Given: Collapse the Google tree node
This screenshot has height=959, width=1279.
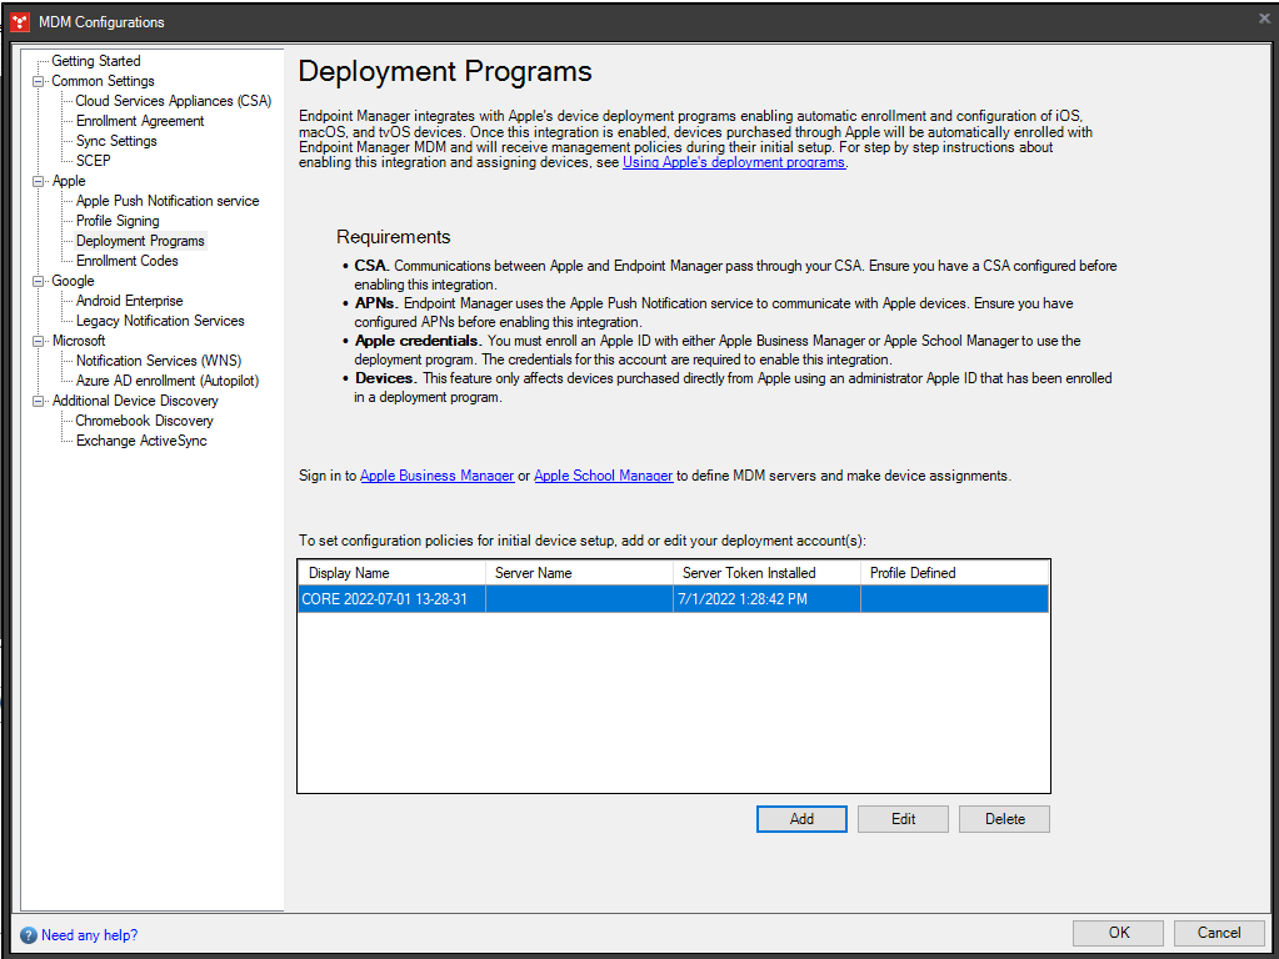Looking at the screenshot, I should 38,281.
